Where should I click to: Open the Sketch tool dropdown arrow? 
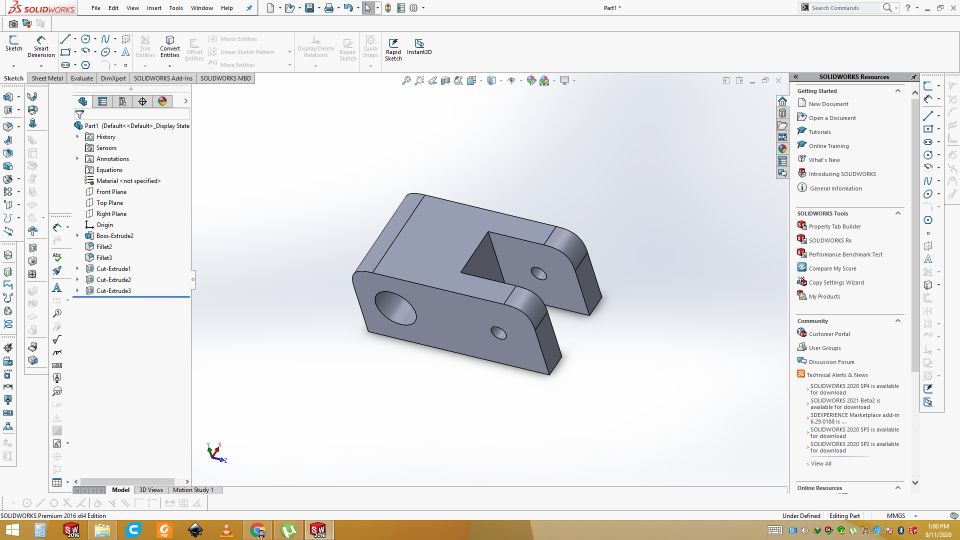tap(13, 66)
